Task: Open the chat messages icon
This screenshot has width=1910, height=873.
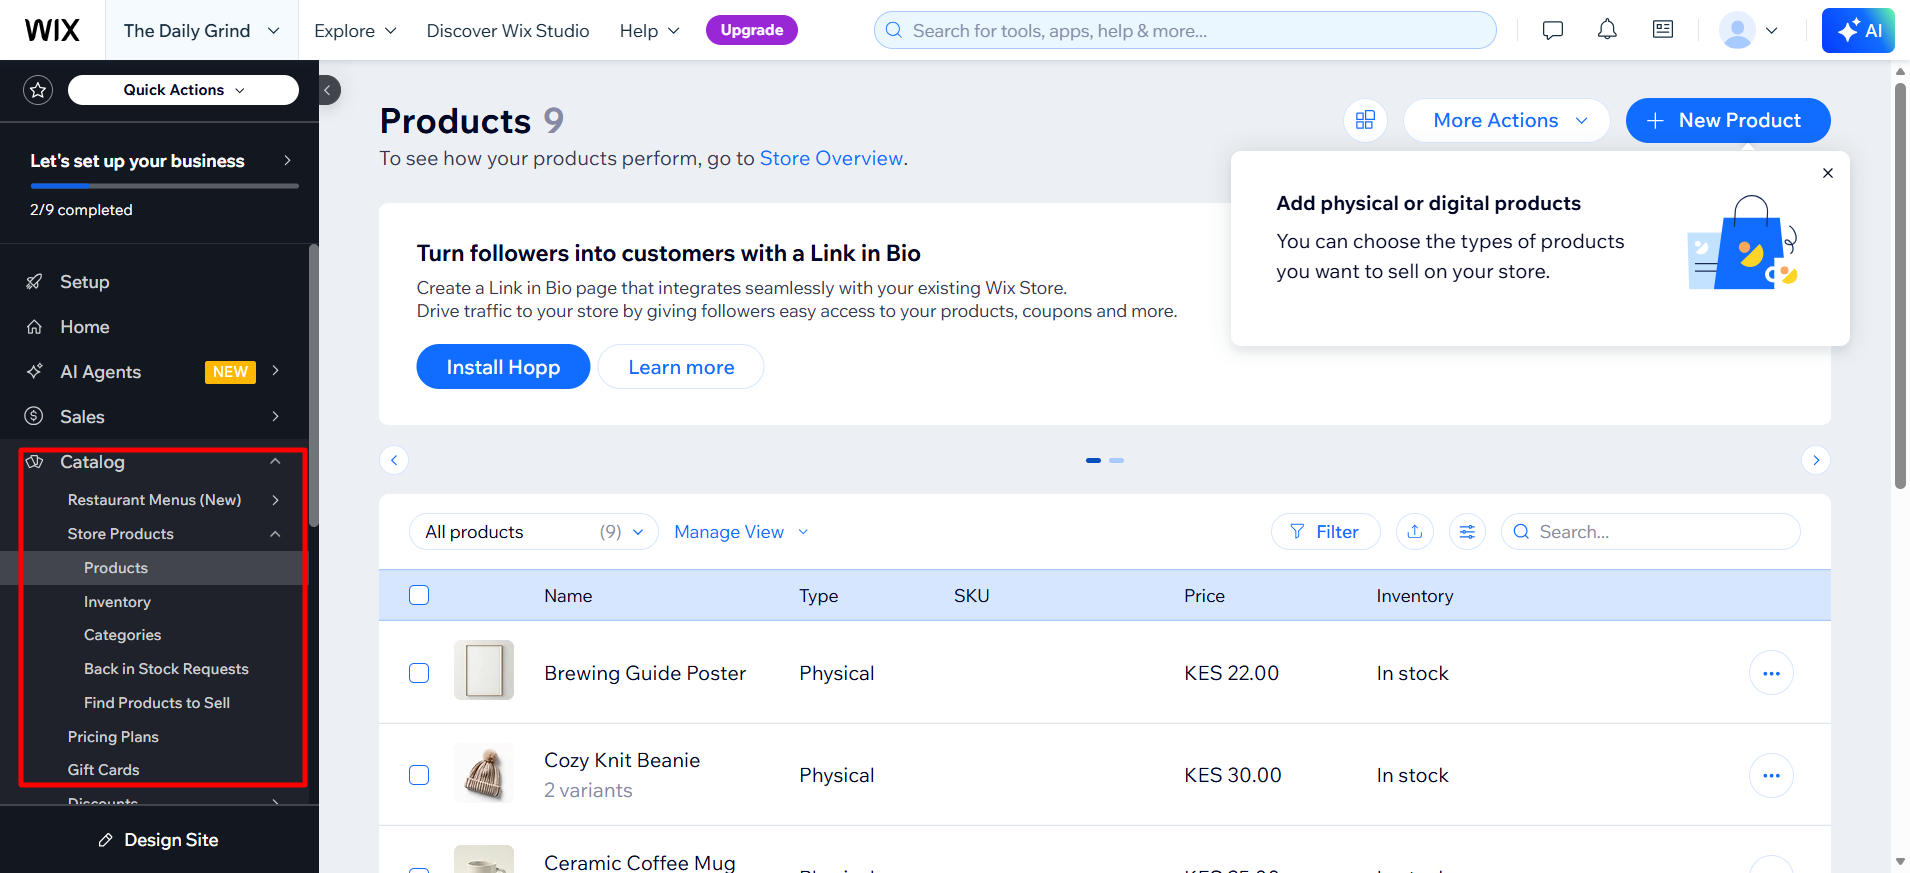Action: click(x=1552, y=30)
